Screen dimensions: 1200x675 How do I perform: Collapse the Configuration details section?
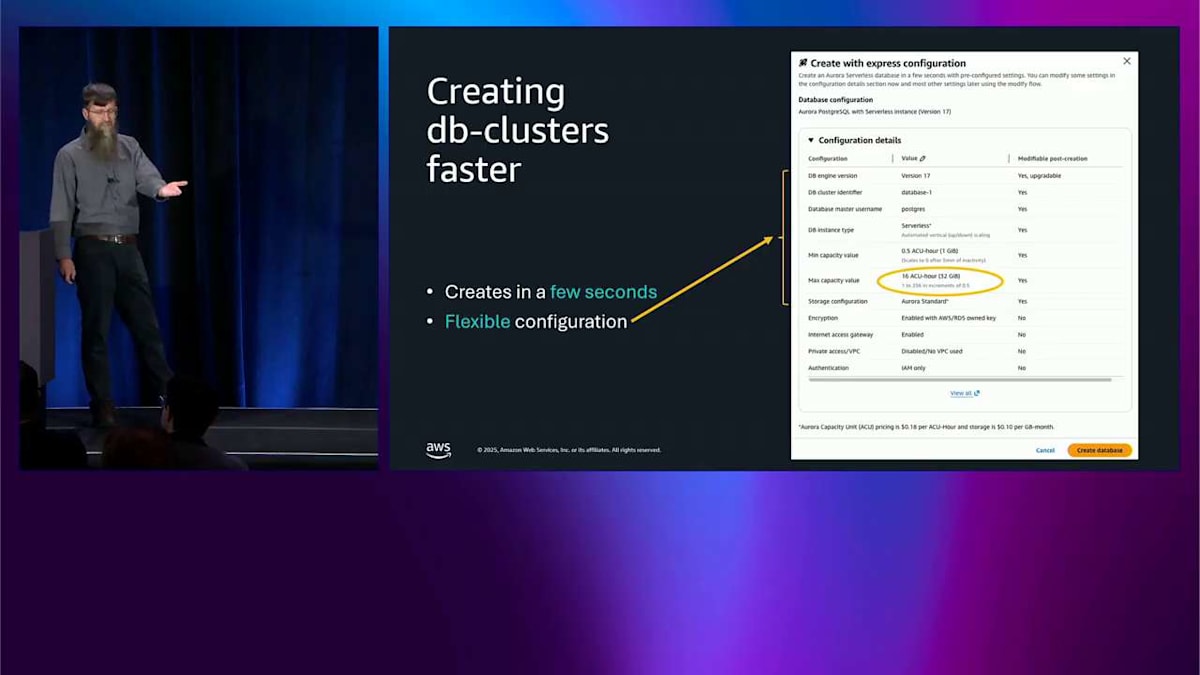[811, 140]
